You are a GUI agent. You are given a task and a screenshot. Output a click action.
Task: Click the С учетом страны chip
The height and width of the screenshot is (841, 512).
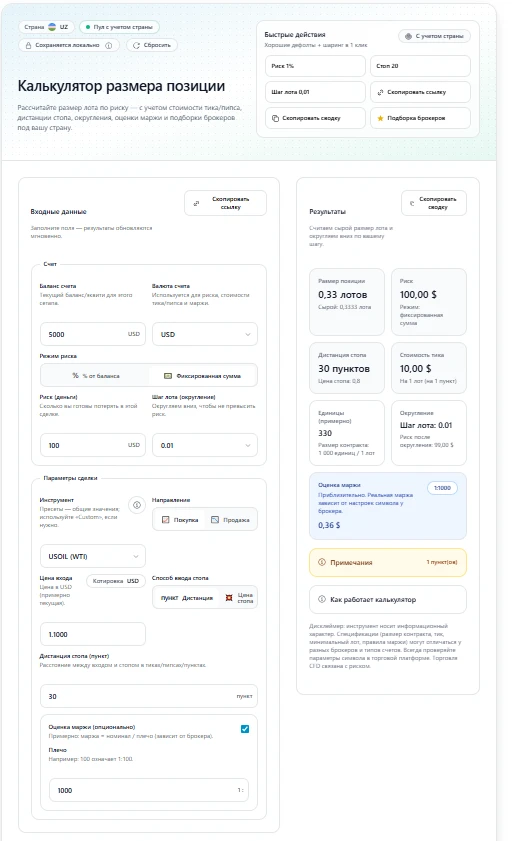pos(434,36)
